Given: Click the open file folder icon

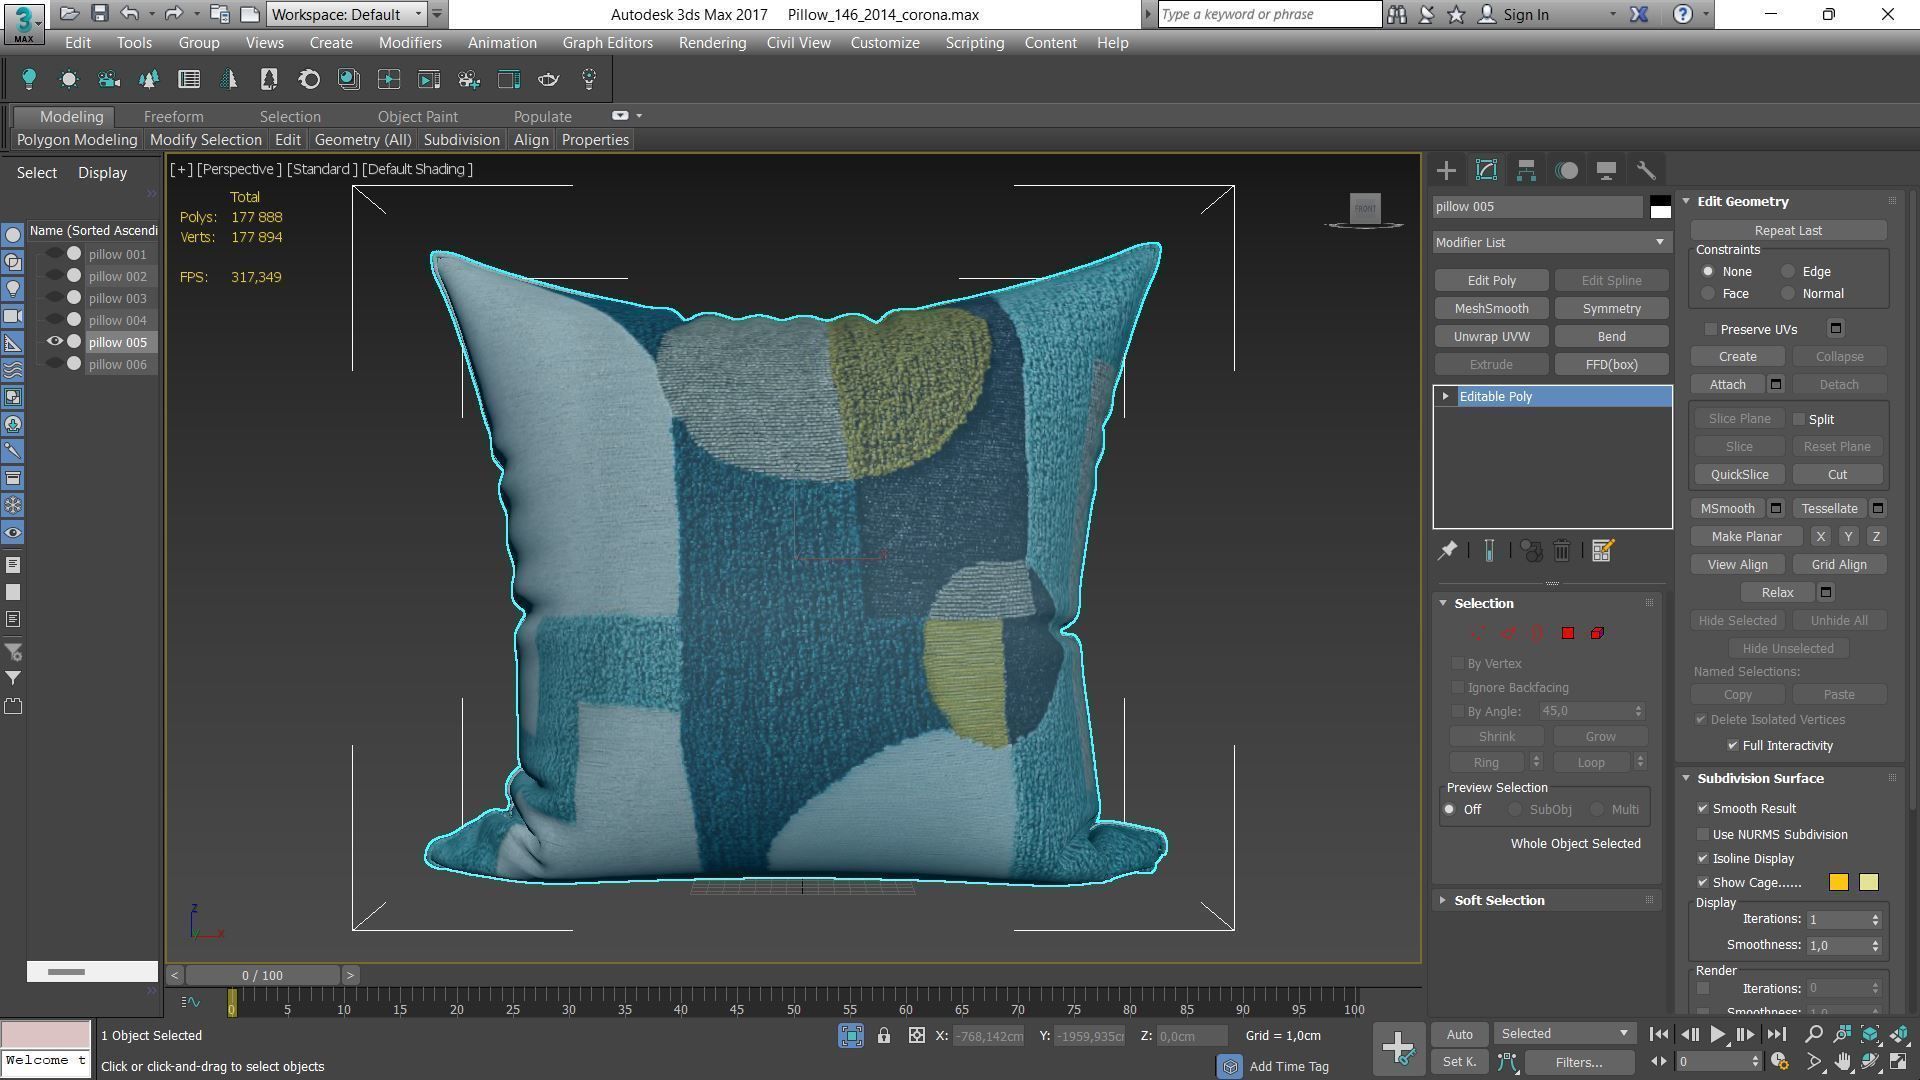Looking at the screenshot, I should click(68, 14).
